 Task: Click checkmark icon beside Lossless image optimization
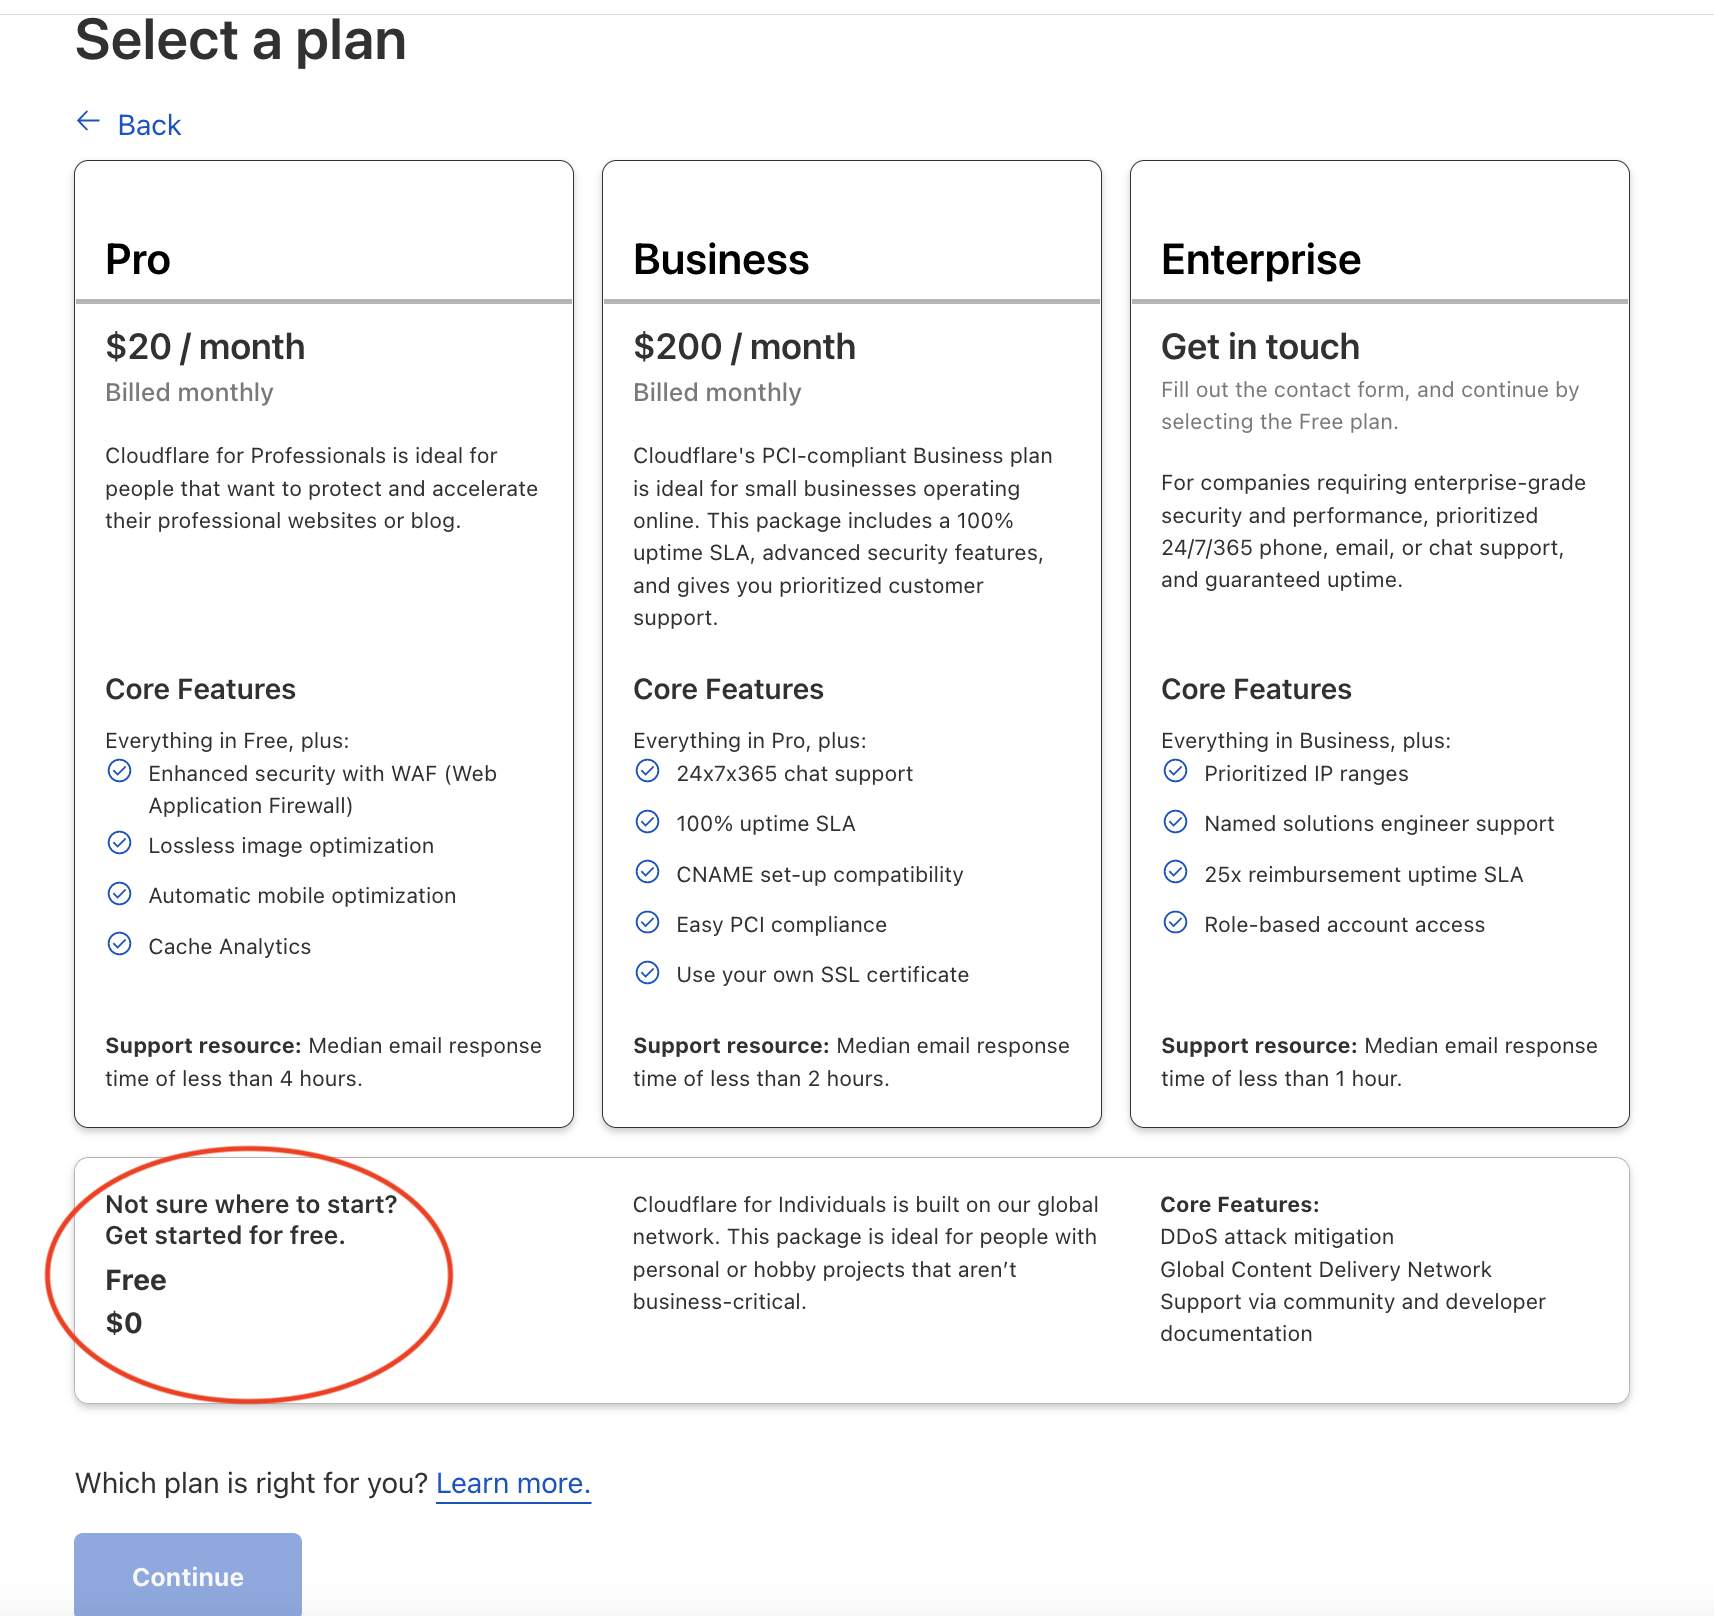click(x=119, y=843)
